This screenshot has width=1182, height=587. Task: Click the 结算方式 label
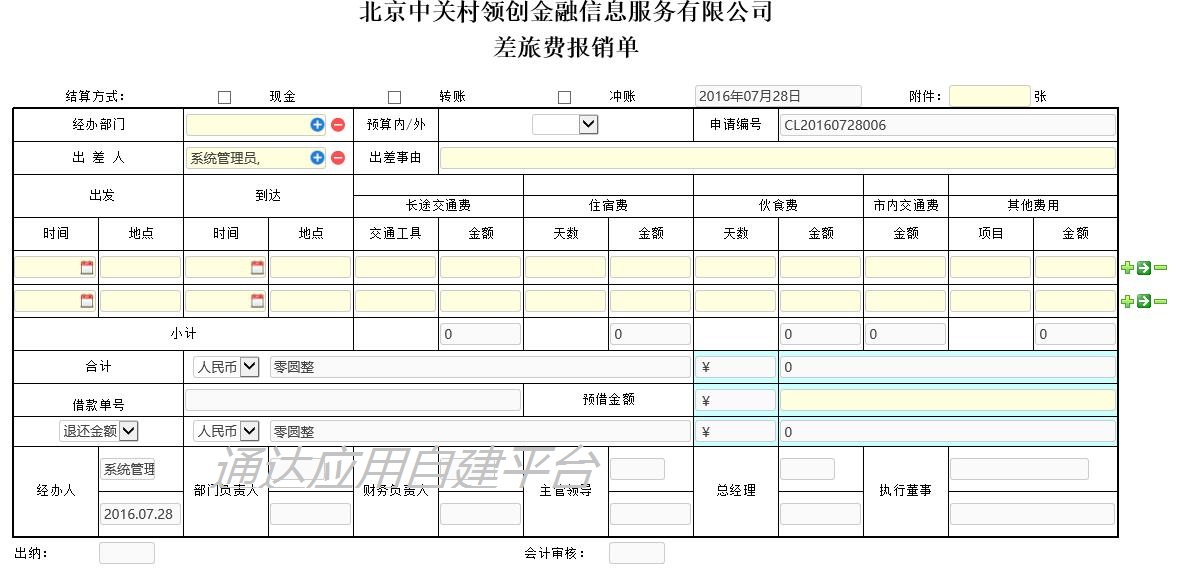pyautogui.click(x=95, y=96)
